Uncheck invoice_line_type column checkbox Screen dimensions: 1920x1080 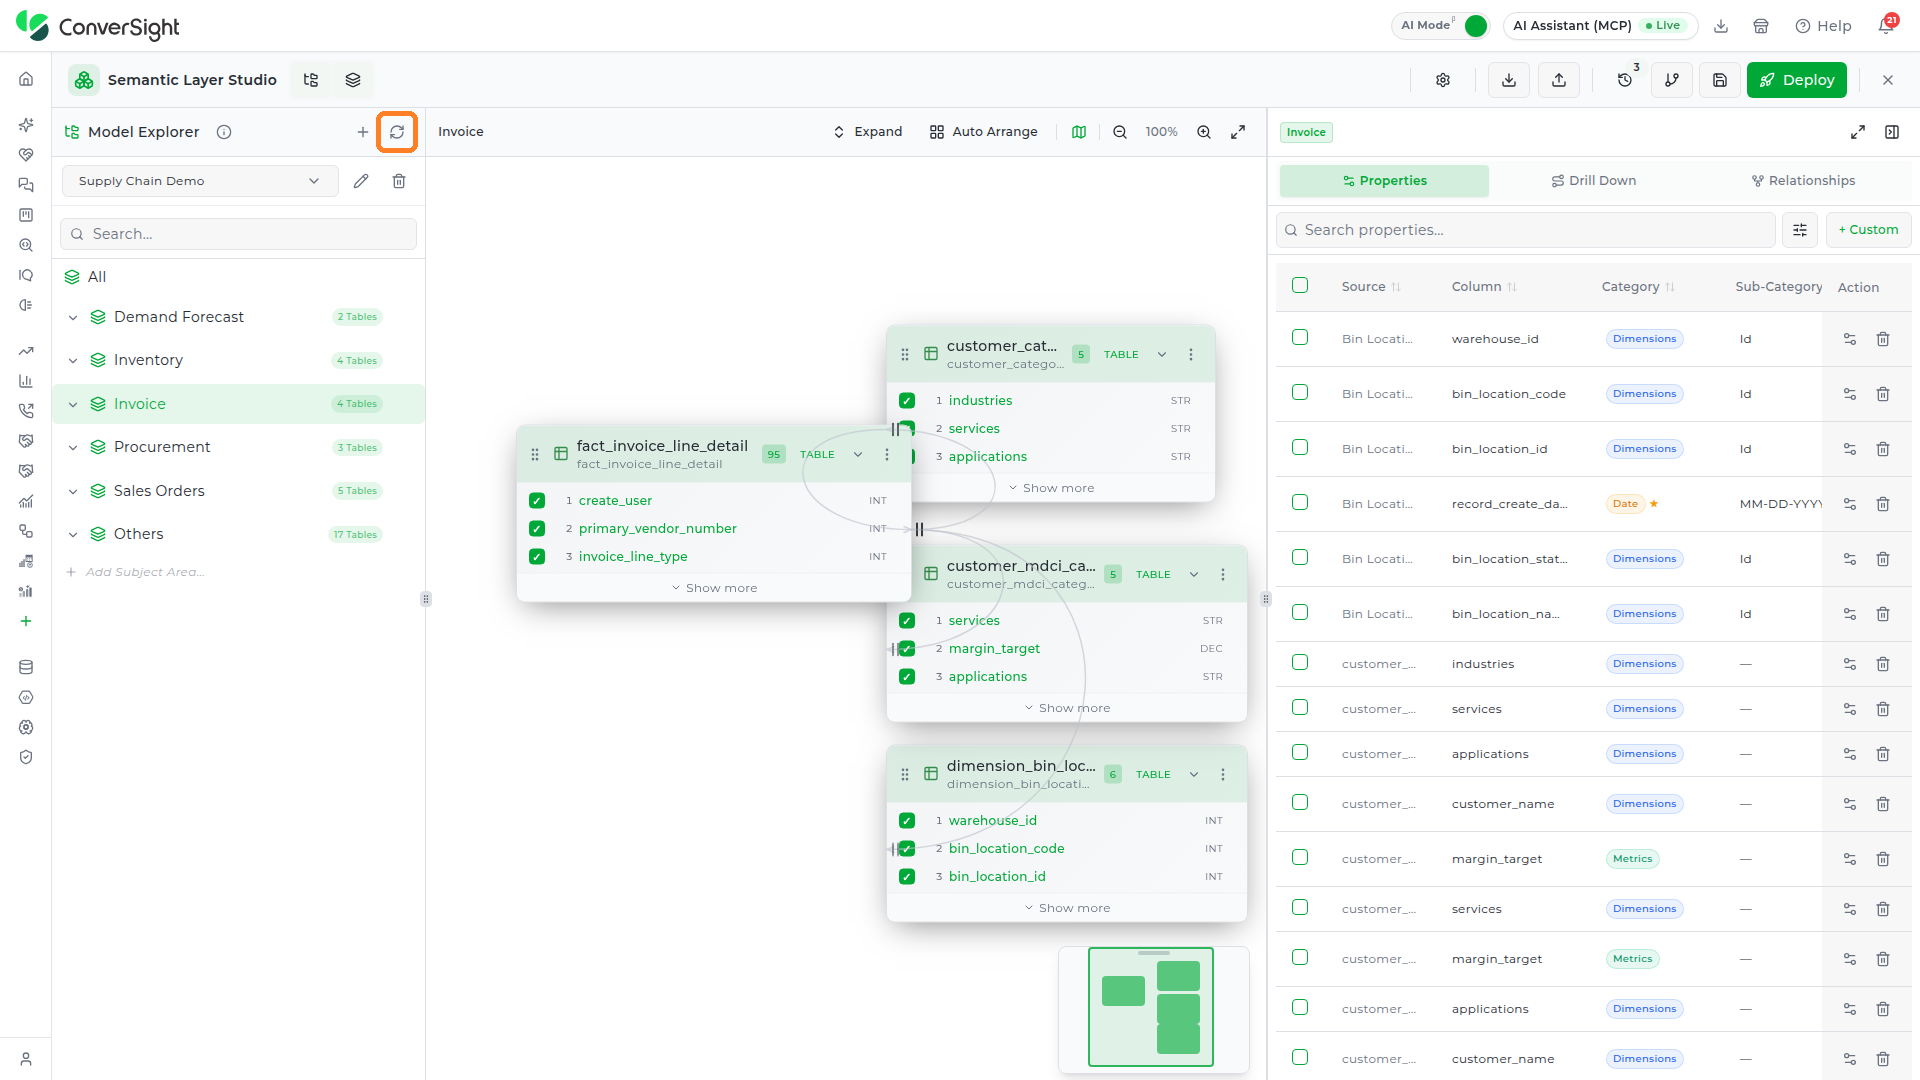537,557
